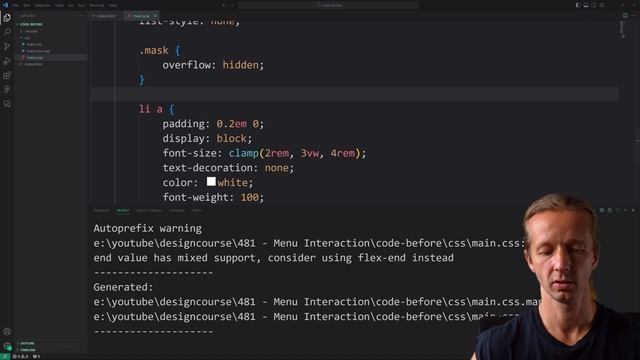Click the 'padding: 0.2em 0;' line
Viewport: 640px width, 360px height.
[x=213, y=124]
